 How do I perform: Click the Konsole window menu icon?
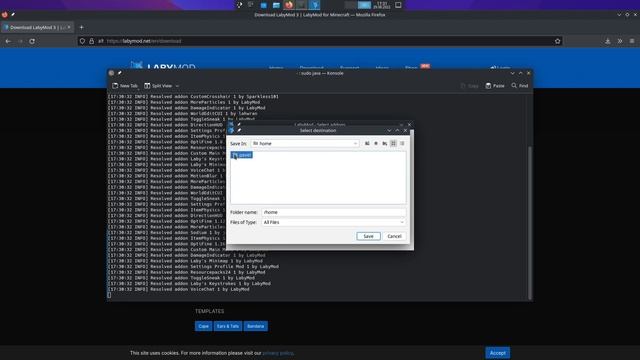coord(111,73)
